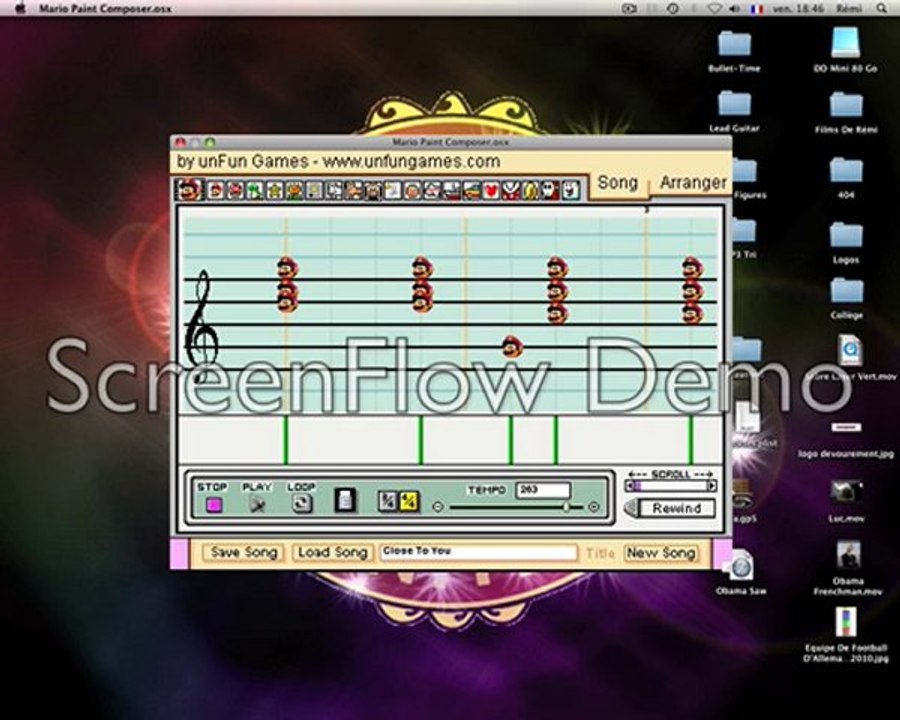Viewport: 900px width, 720px height.
Task: Click the scroll left arrow
Action: tap(629, 486)
